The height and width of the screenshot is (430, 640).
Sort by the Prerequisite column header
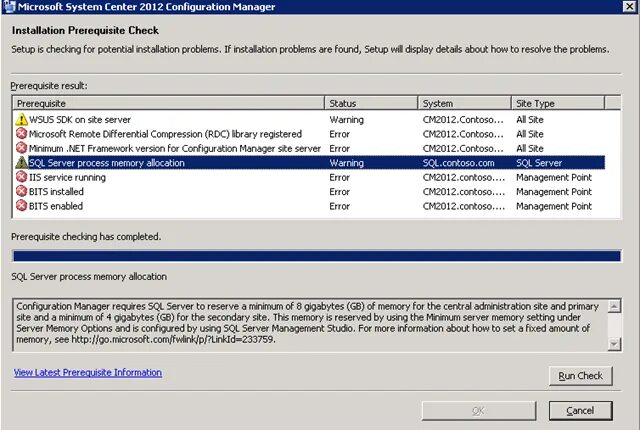tap(169, 103)
